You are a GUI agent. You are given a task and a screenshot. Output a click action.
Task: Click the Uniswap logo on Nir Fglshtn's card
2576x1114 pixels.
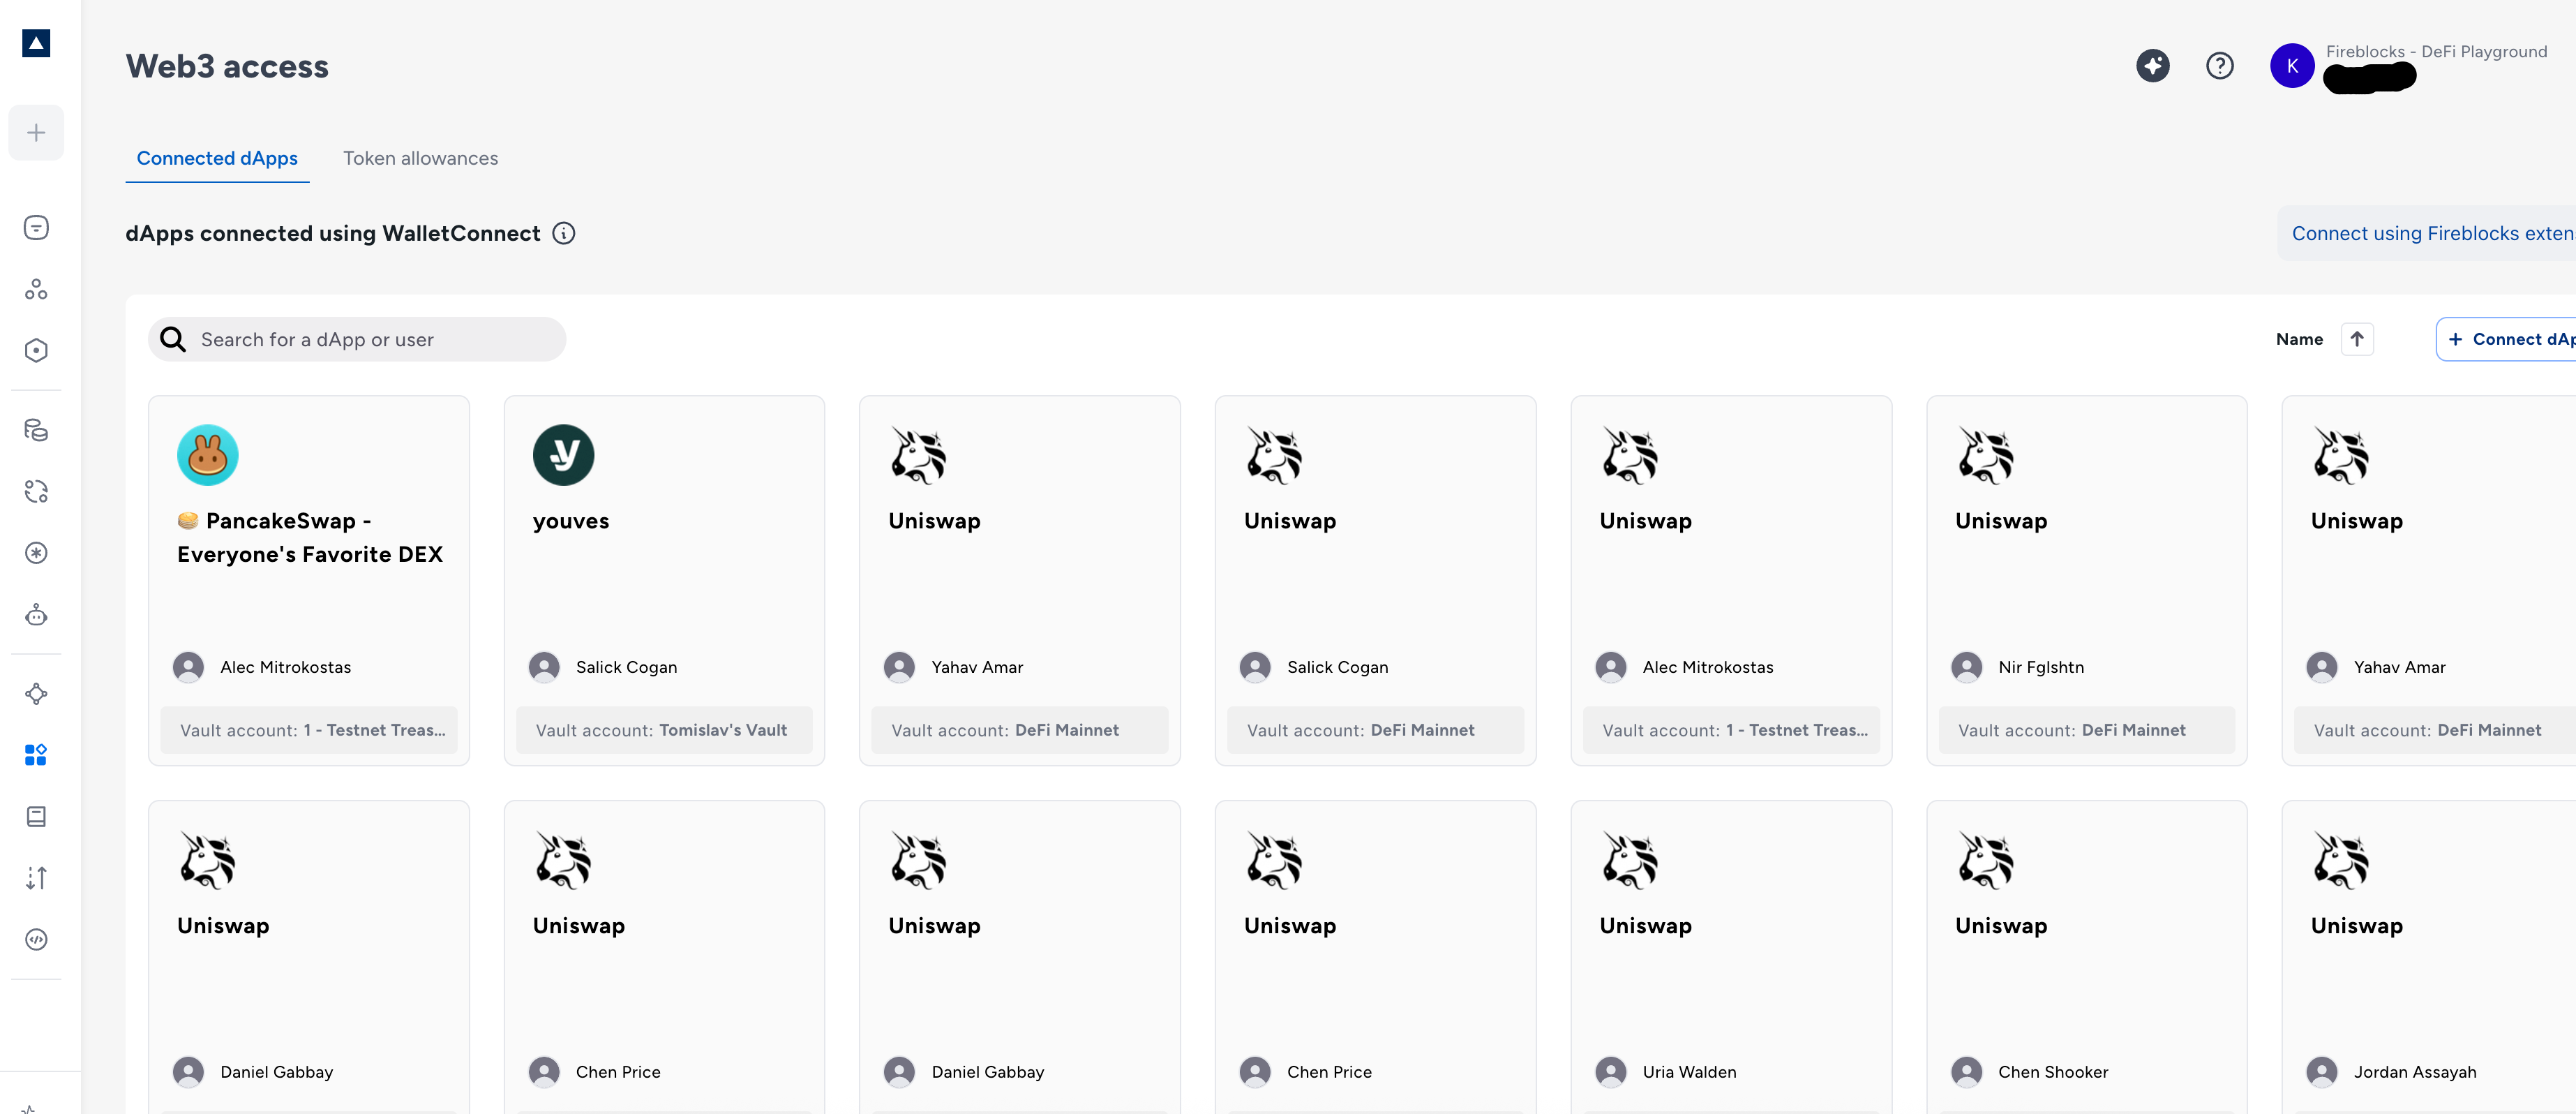click(x=1985, y=455)
